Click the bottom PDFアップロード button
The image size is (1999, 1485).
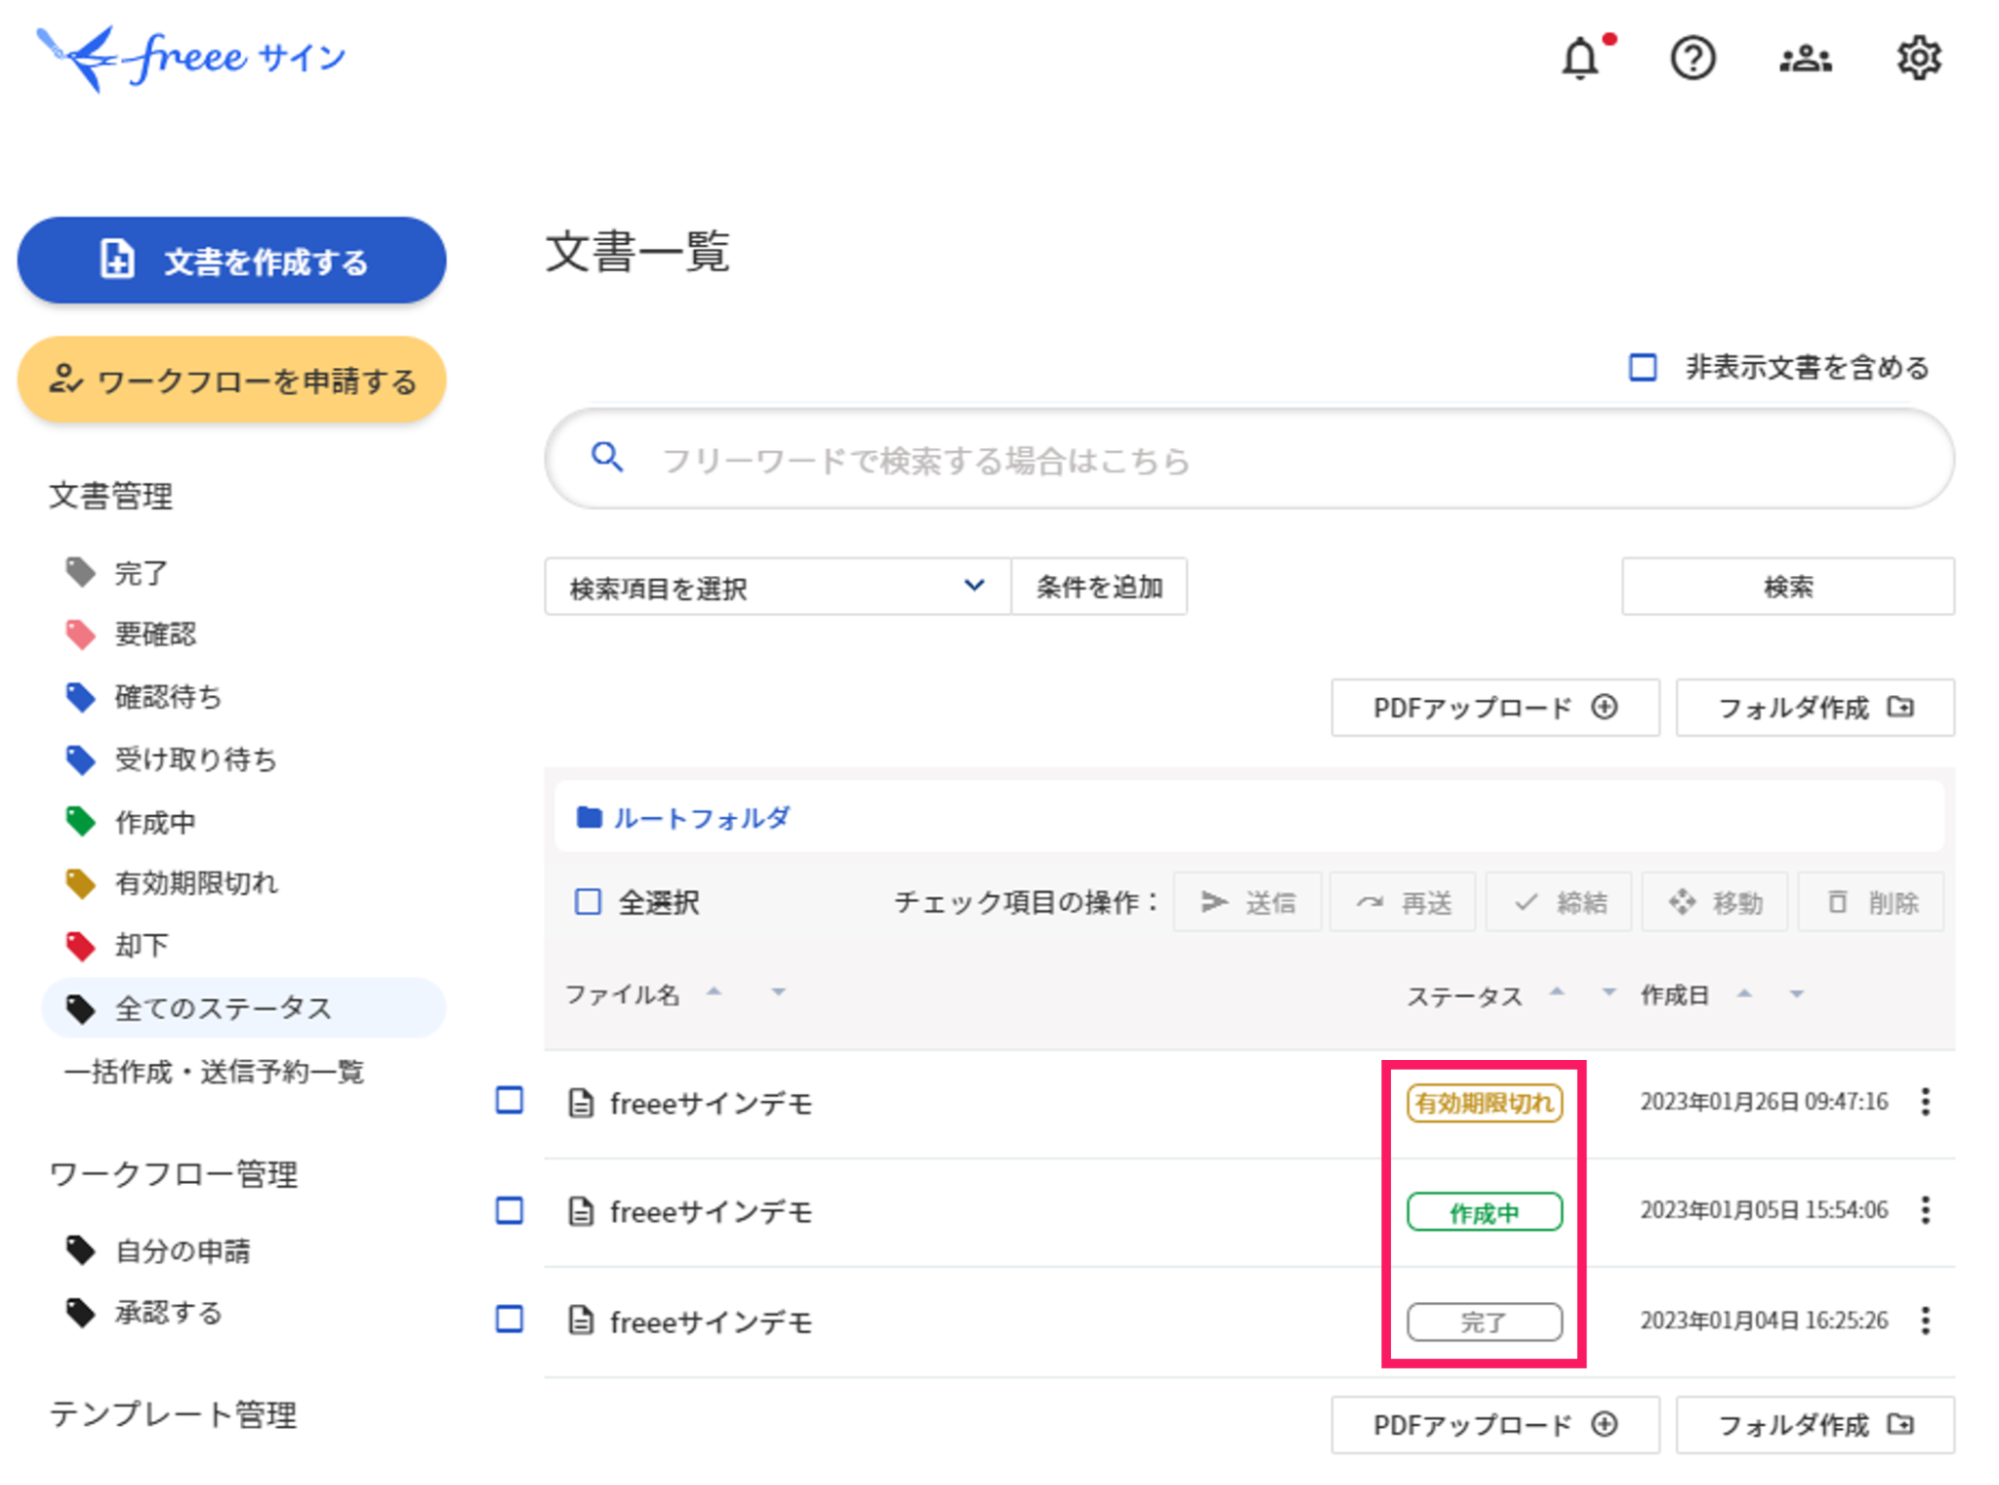[1494, 1424]
